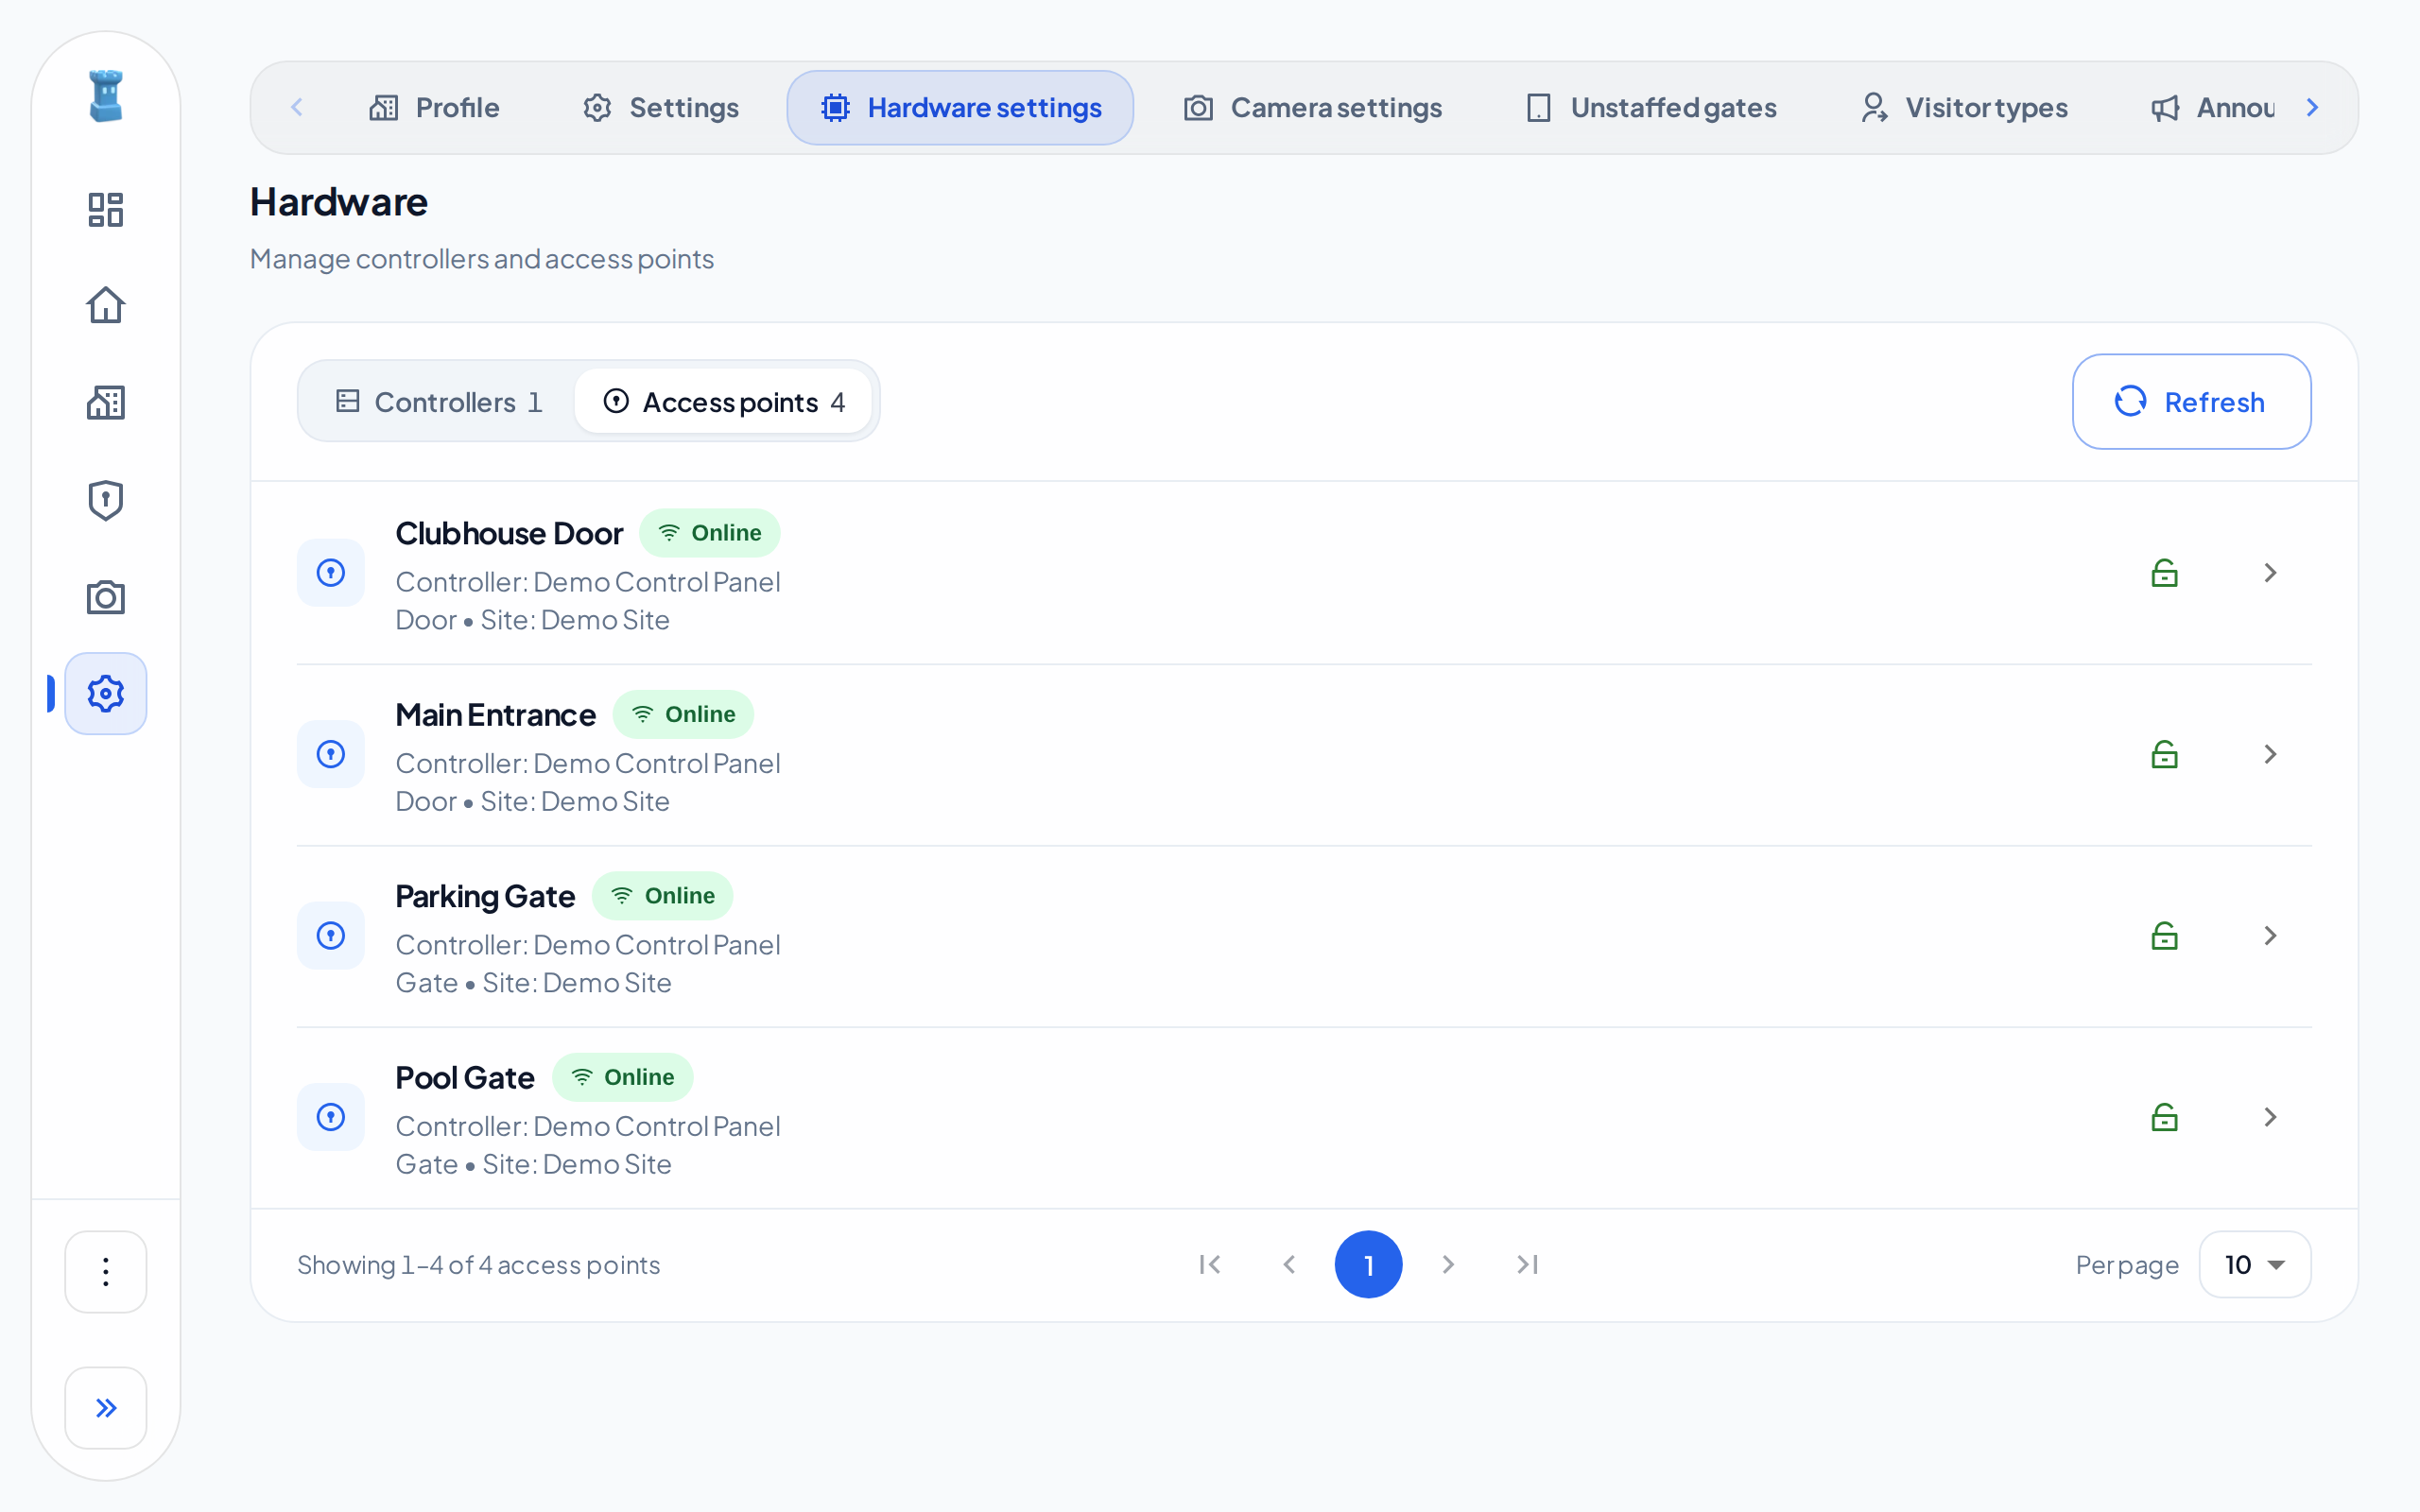Screen dimensions: 2420x1512
Task: Expand the sidebar with double-chevron button
Action: point(106,1408)
